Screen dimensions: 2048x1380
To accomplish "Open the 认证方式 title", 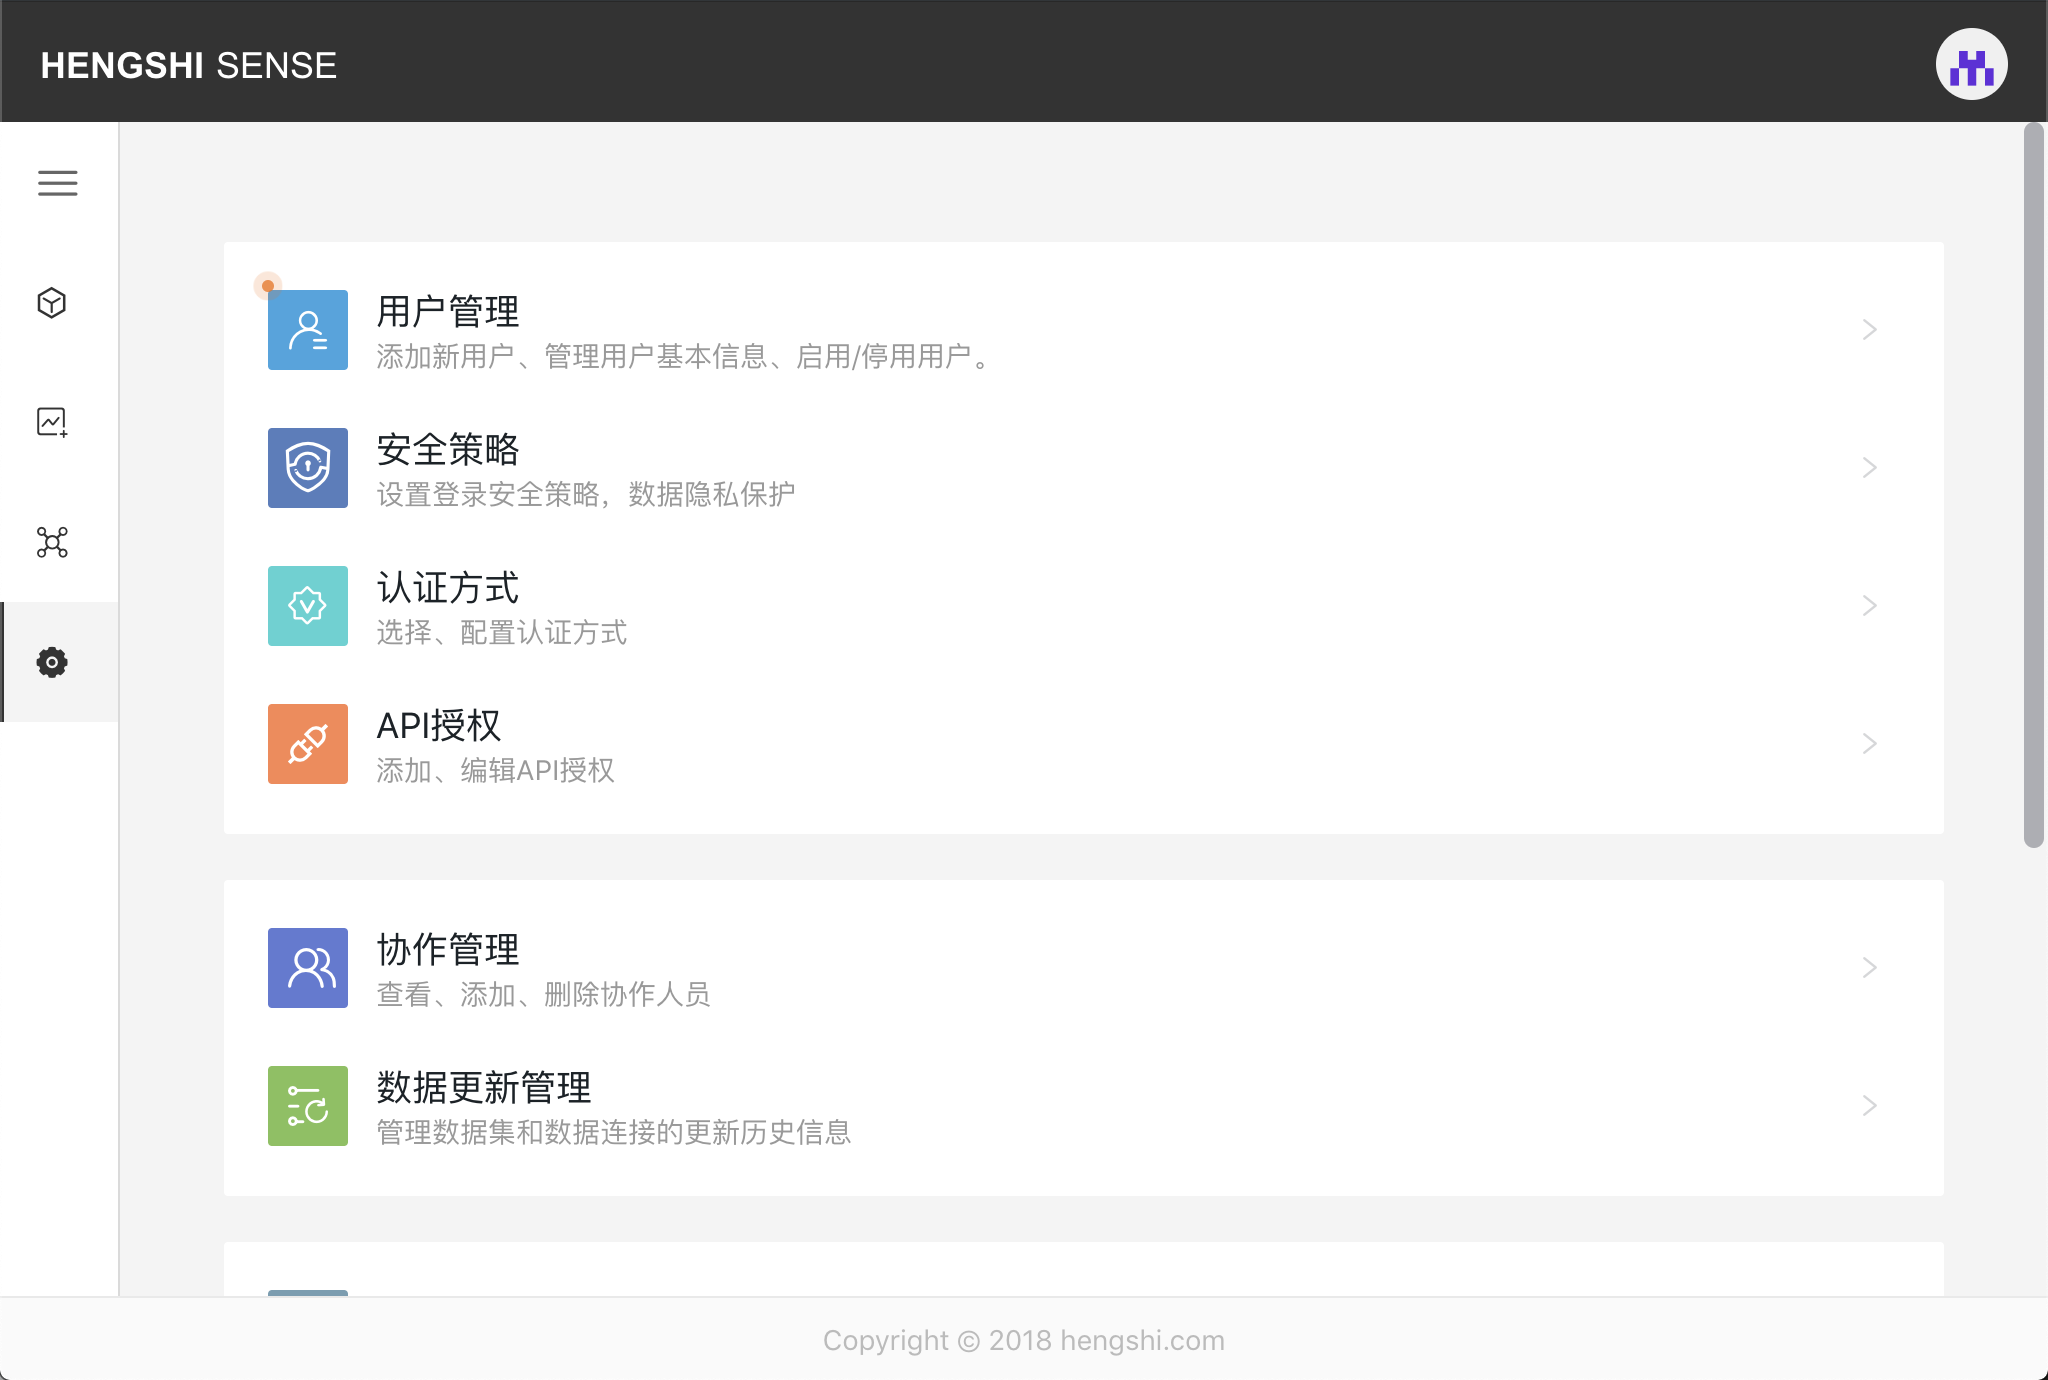I will click(x=448, y=588).
